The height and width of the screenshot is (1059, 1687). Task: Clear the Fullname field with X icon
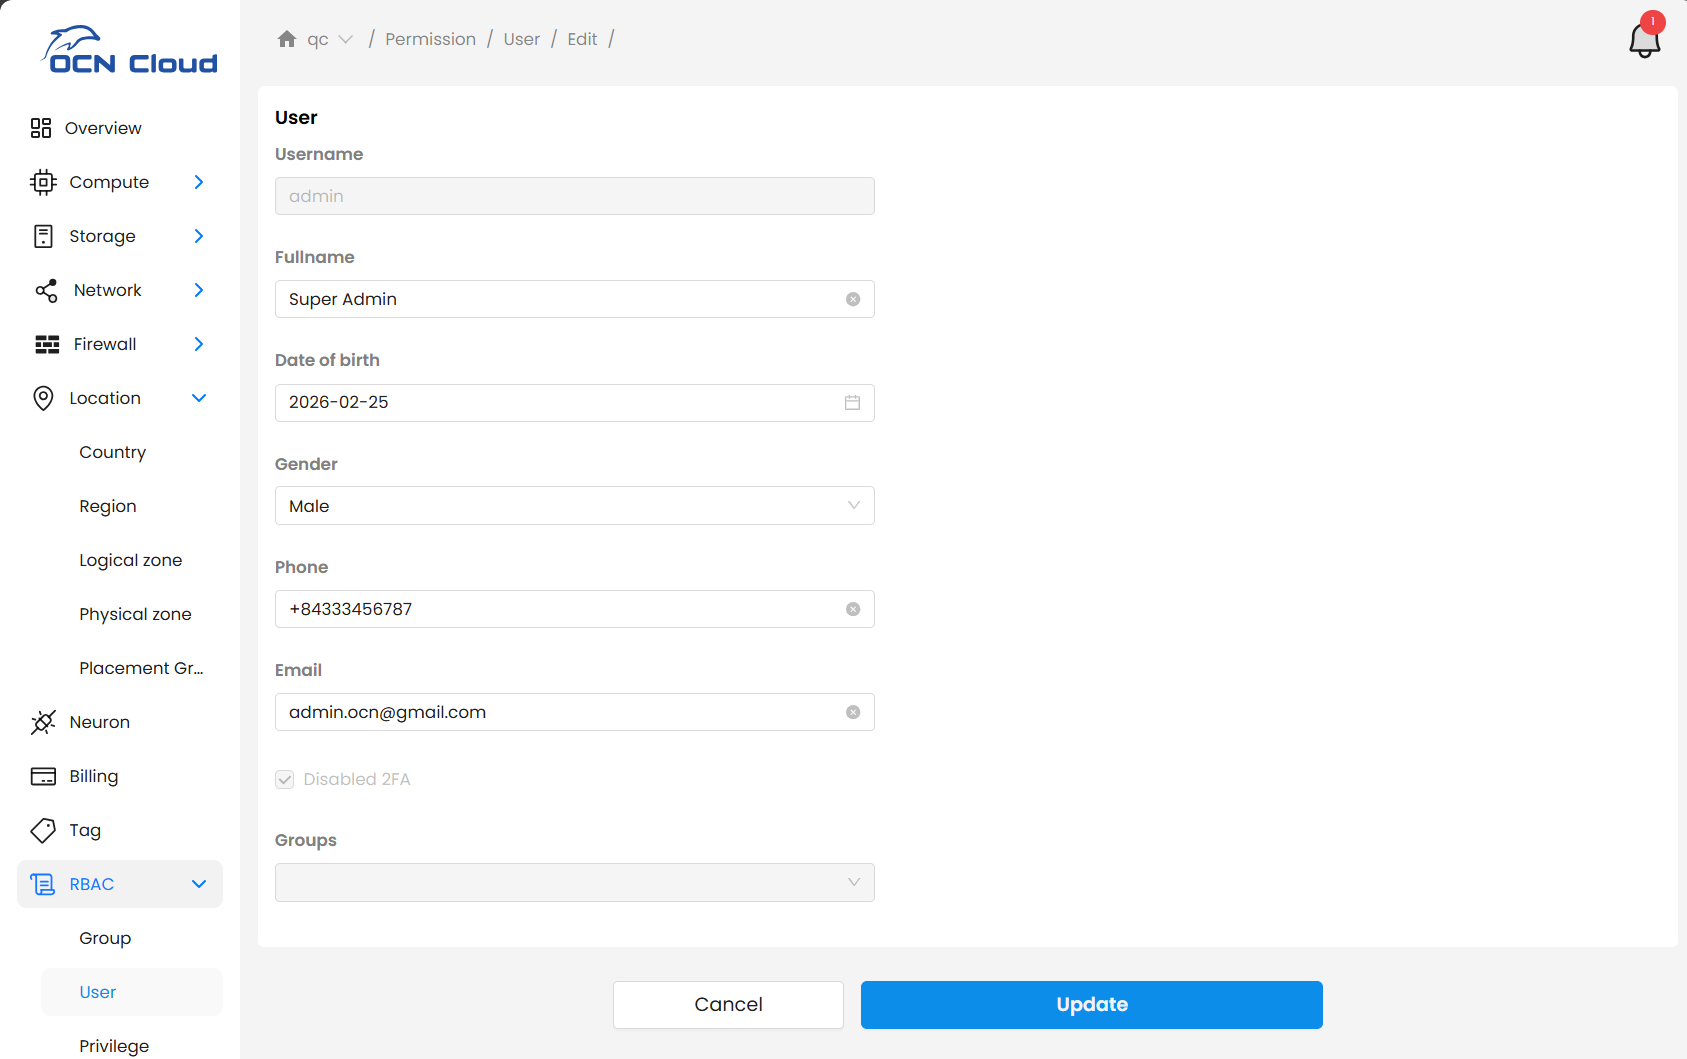click(853, 299)
